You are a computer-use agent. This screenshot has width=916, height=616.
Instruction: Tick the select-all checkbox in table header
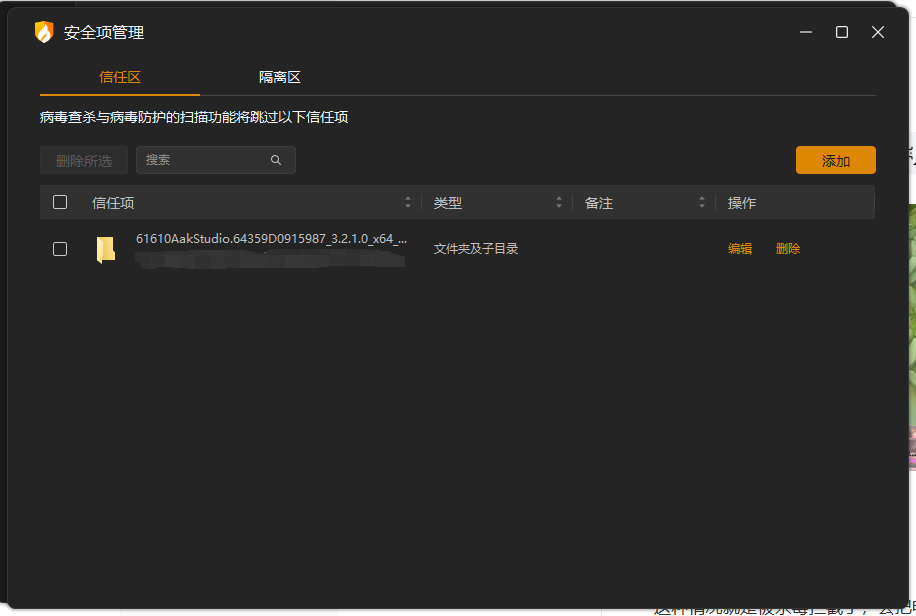60,202
